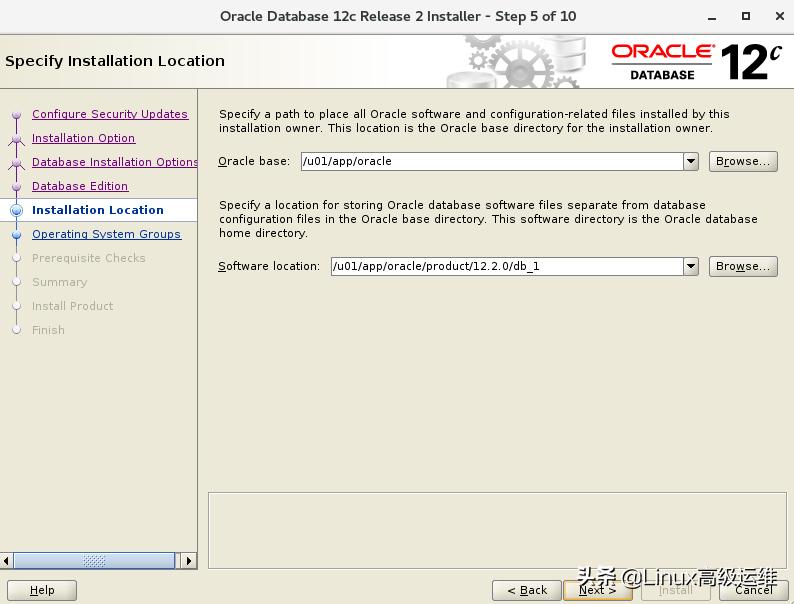This screenshot has height=604, width=794.
Task: Minimize the installer window
Action: point(712,17)
